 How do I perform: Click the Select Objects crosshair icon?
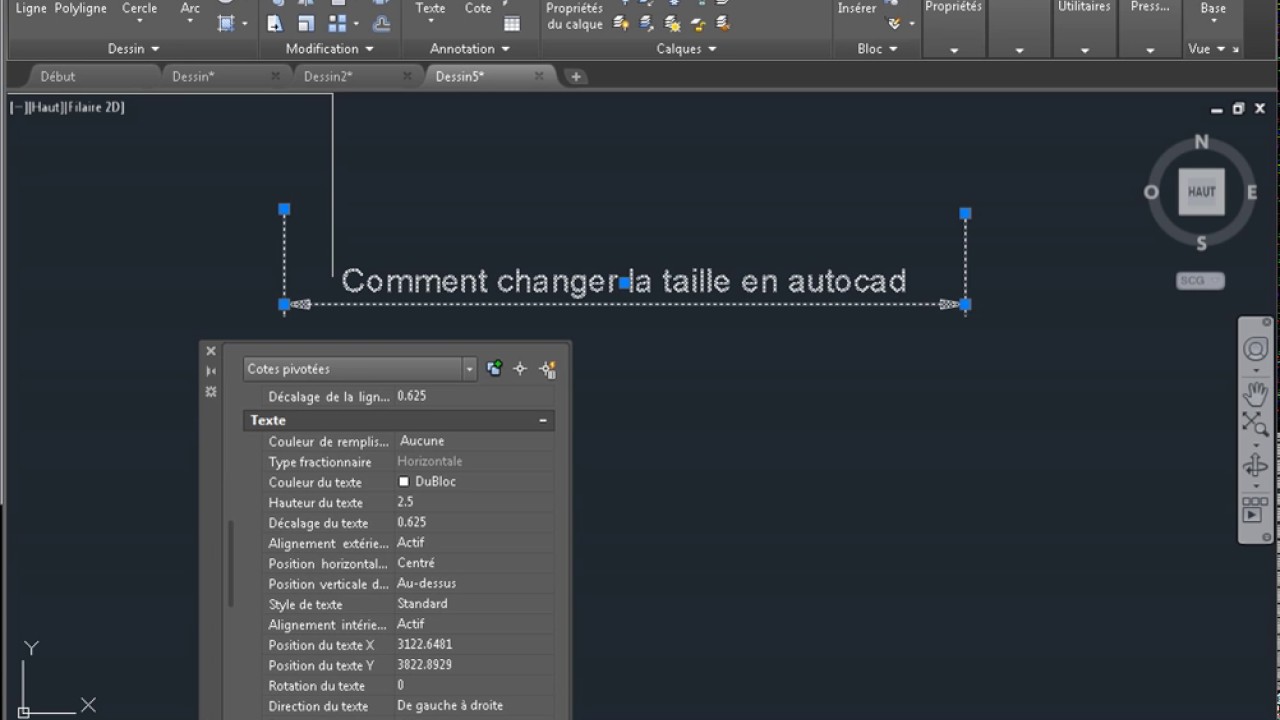(520, 369)
